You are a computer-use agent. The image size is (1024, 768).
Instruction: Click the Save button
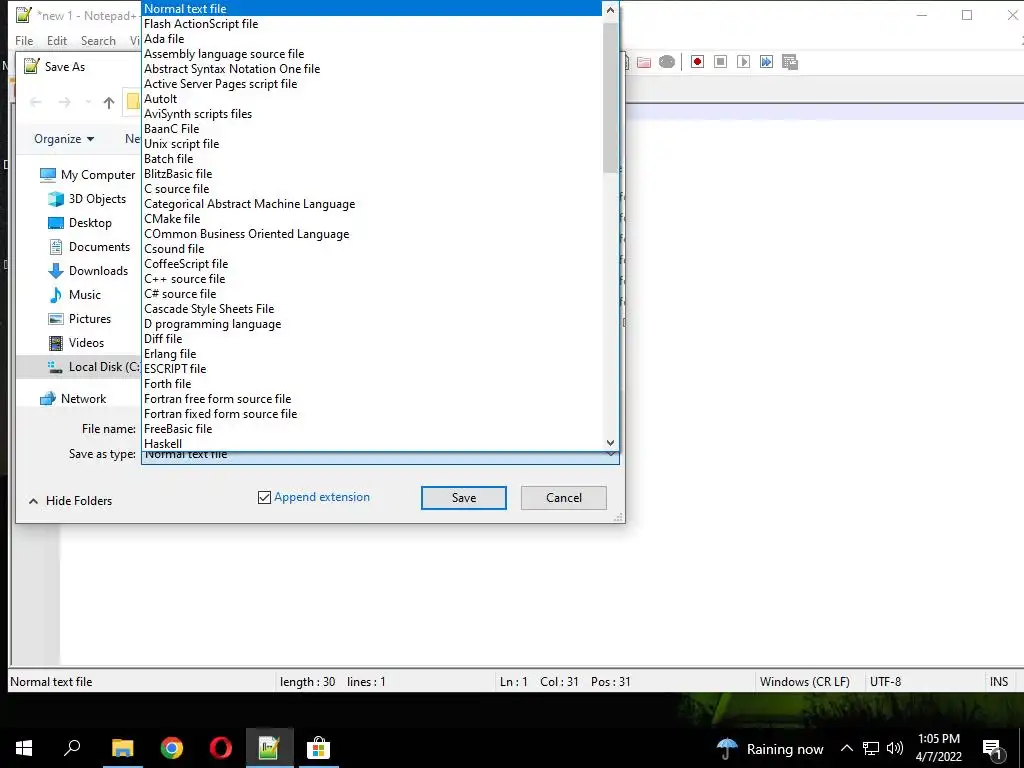[464, 498]
